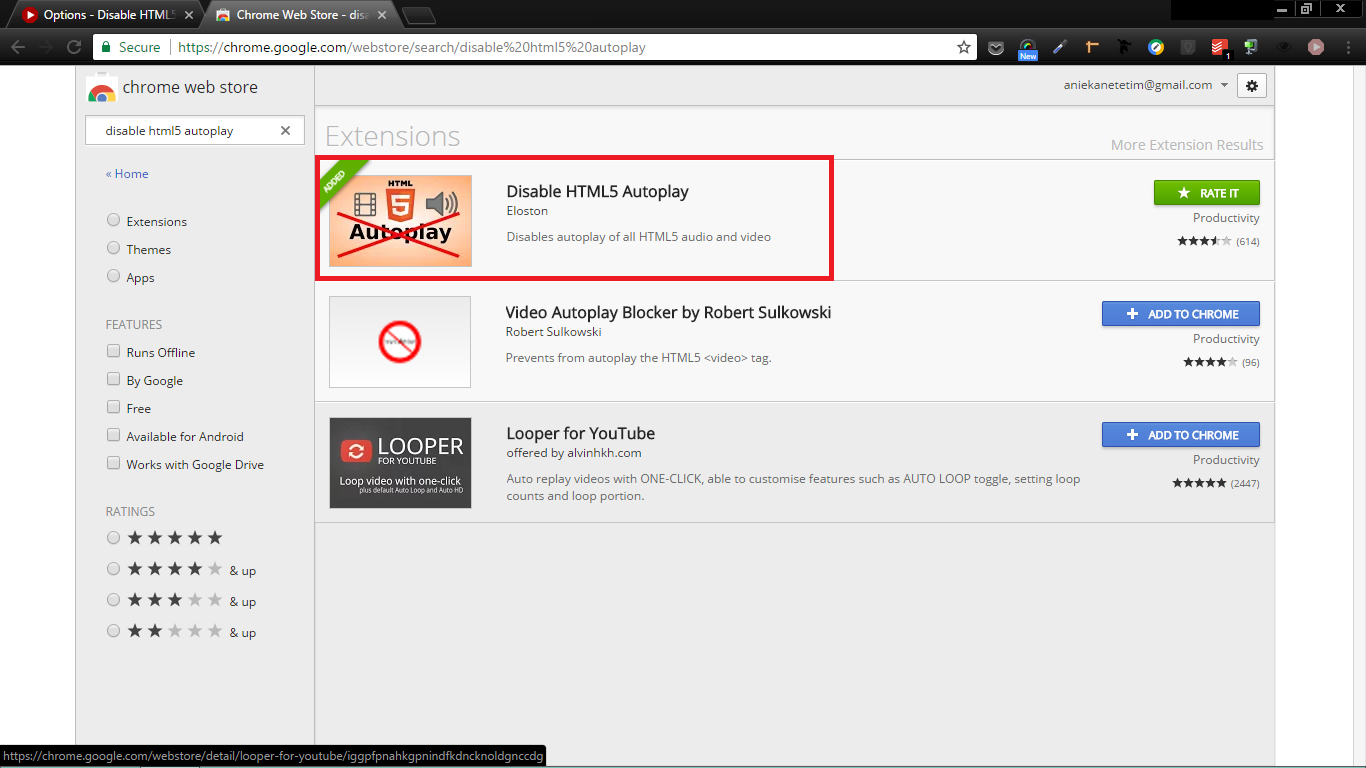Open a new tab

[x=419, y=15]
